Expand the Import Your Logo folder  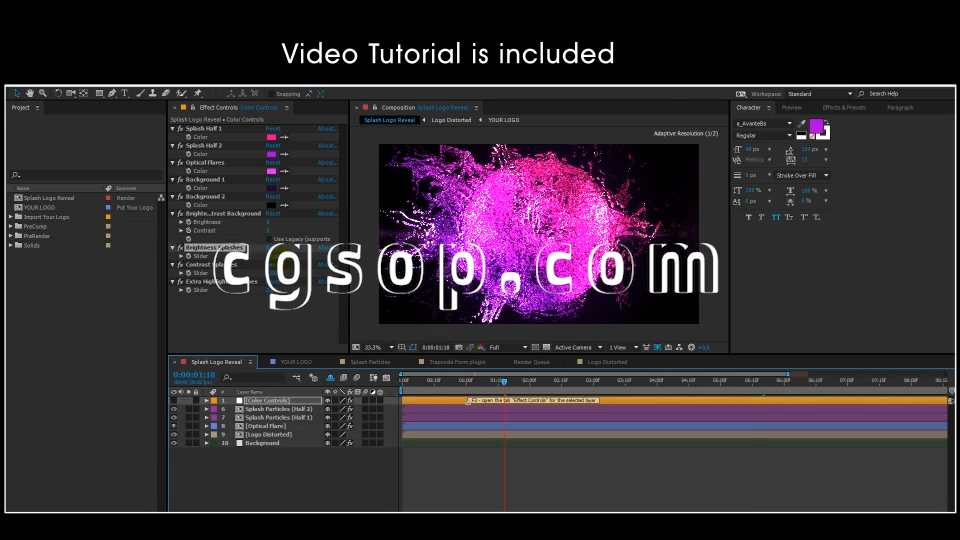click(10, 217)
